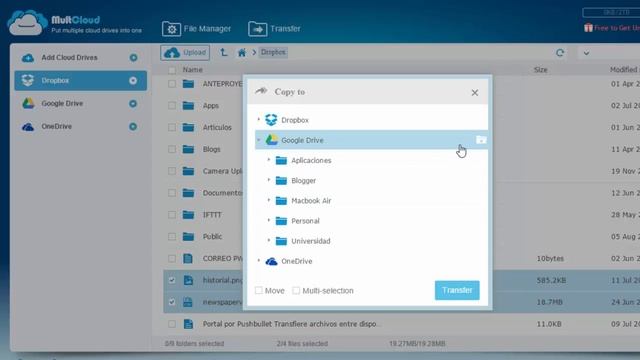Click the Blogs folder icon
This screenshot has height=360, width=640.
click(188, 149)
